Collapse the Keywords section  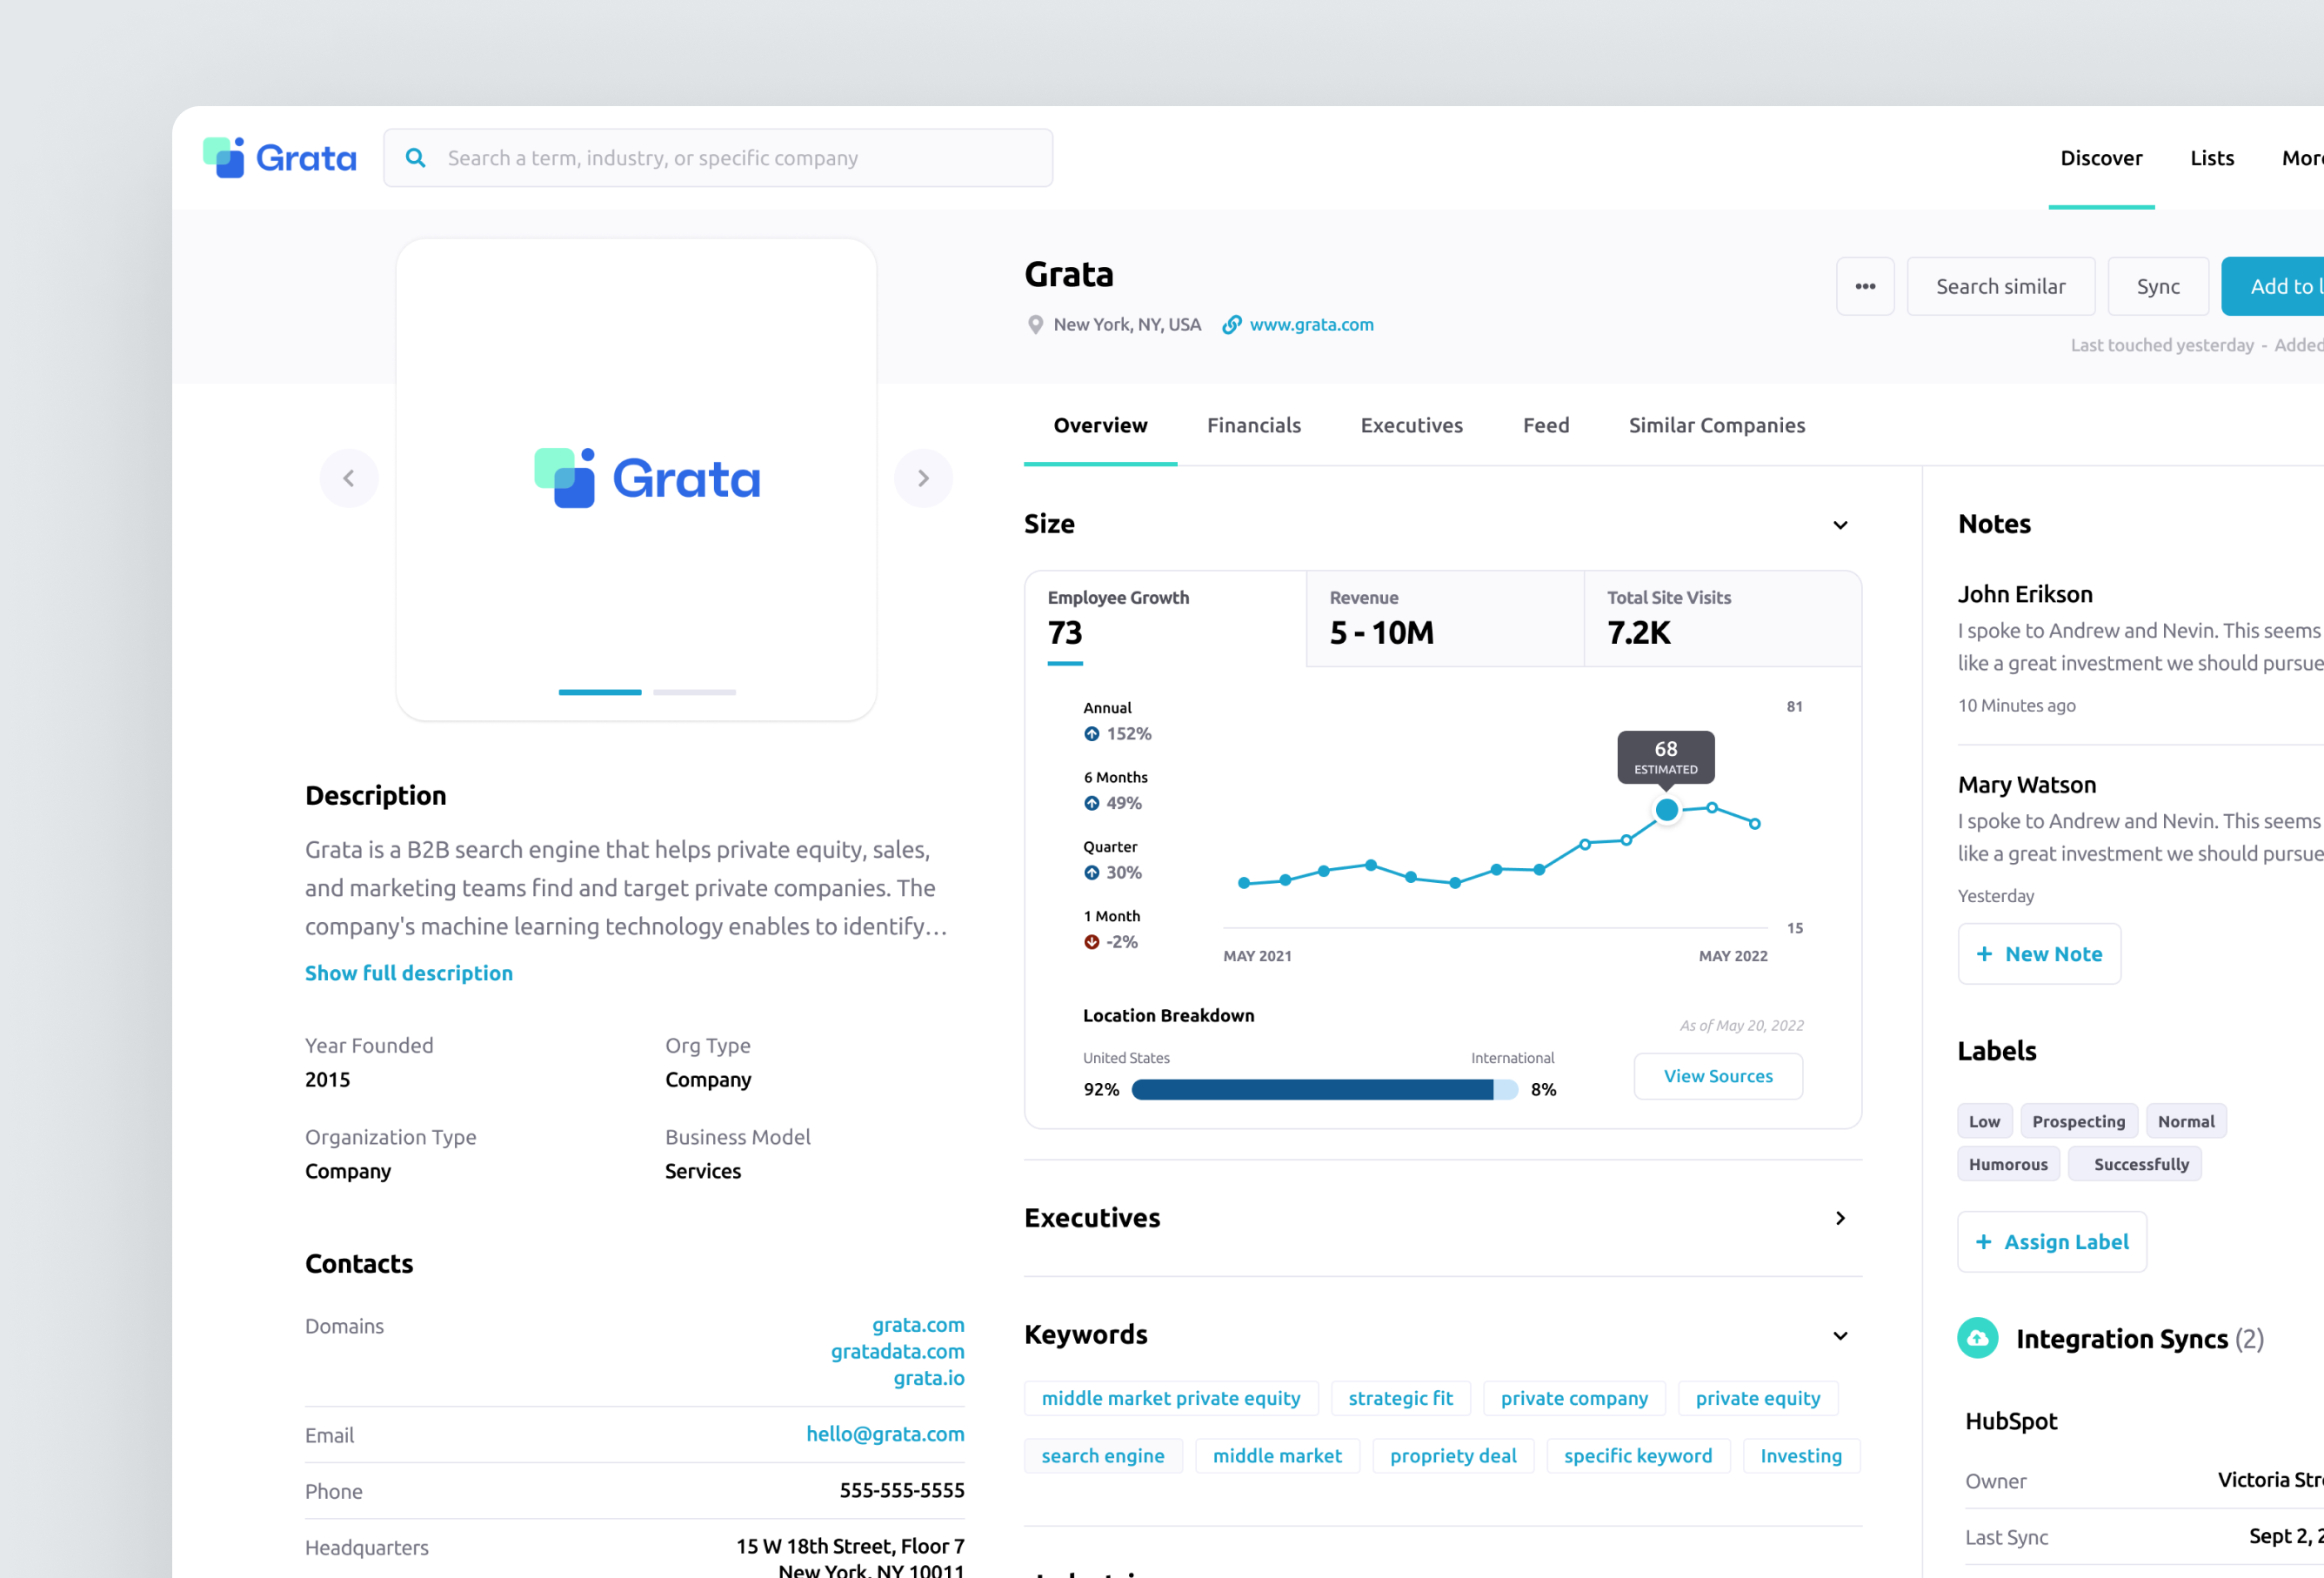(1840, 1336)
